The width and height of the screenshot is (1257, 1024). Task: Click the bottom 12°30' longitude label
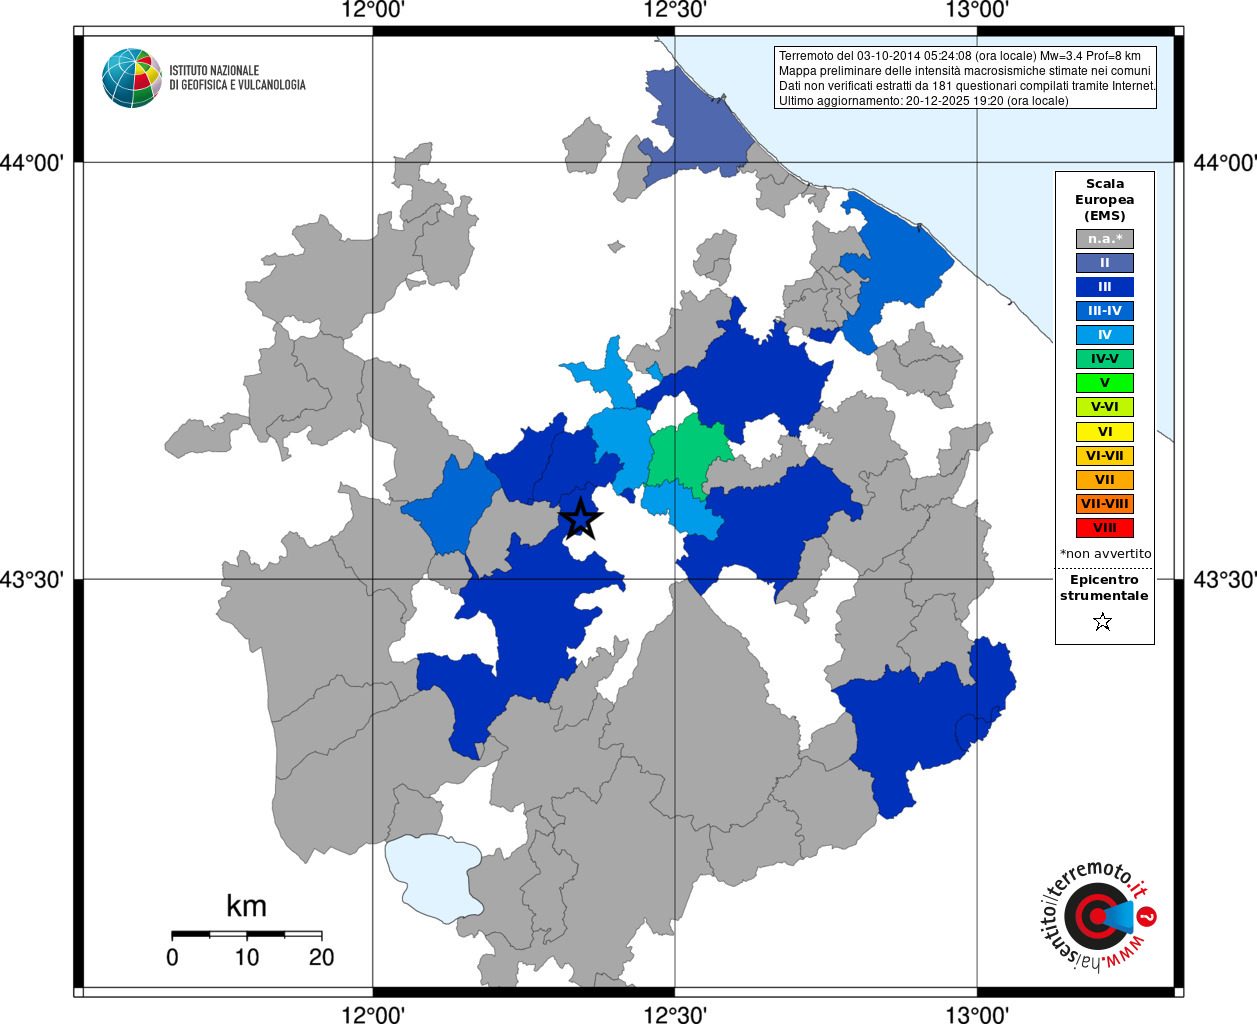(x=675, y=1014)
